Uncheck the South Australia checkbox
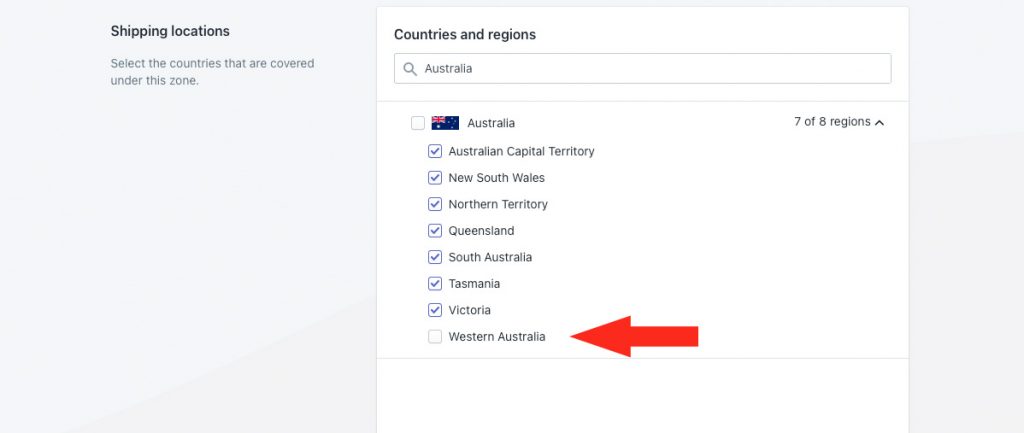The image size is (1024, 433). click(435, 257)
